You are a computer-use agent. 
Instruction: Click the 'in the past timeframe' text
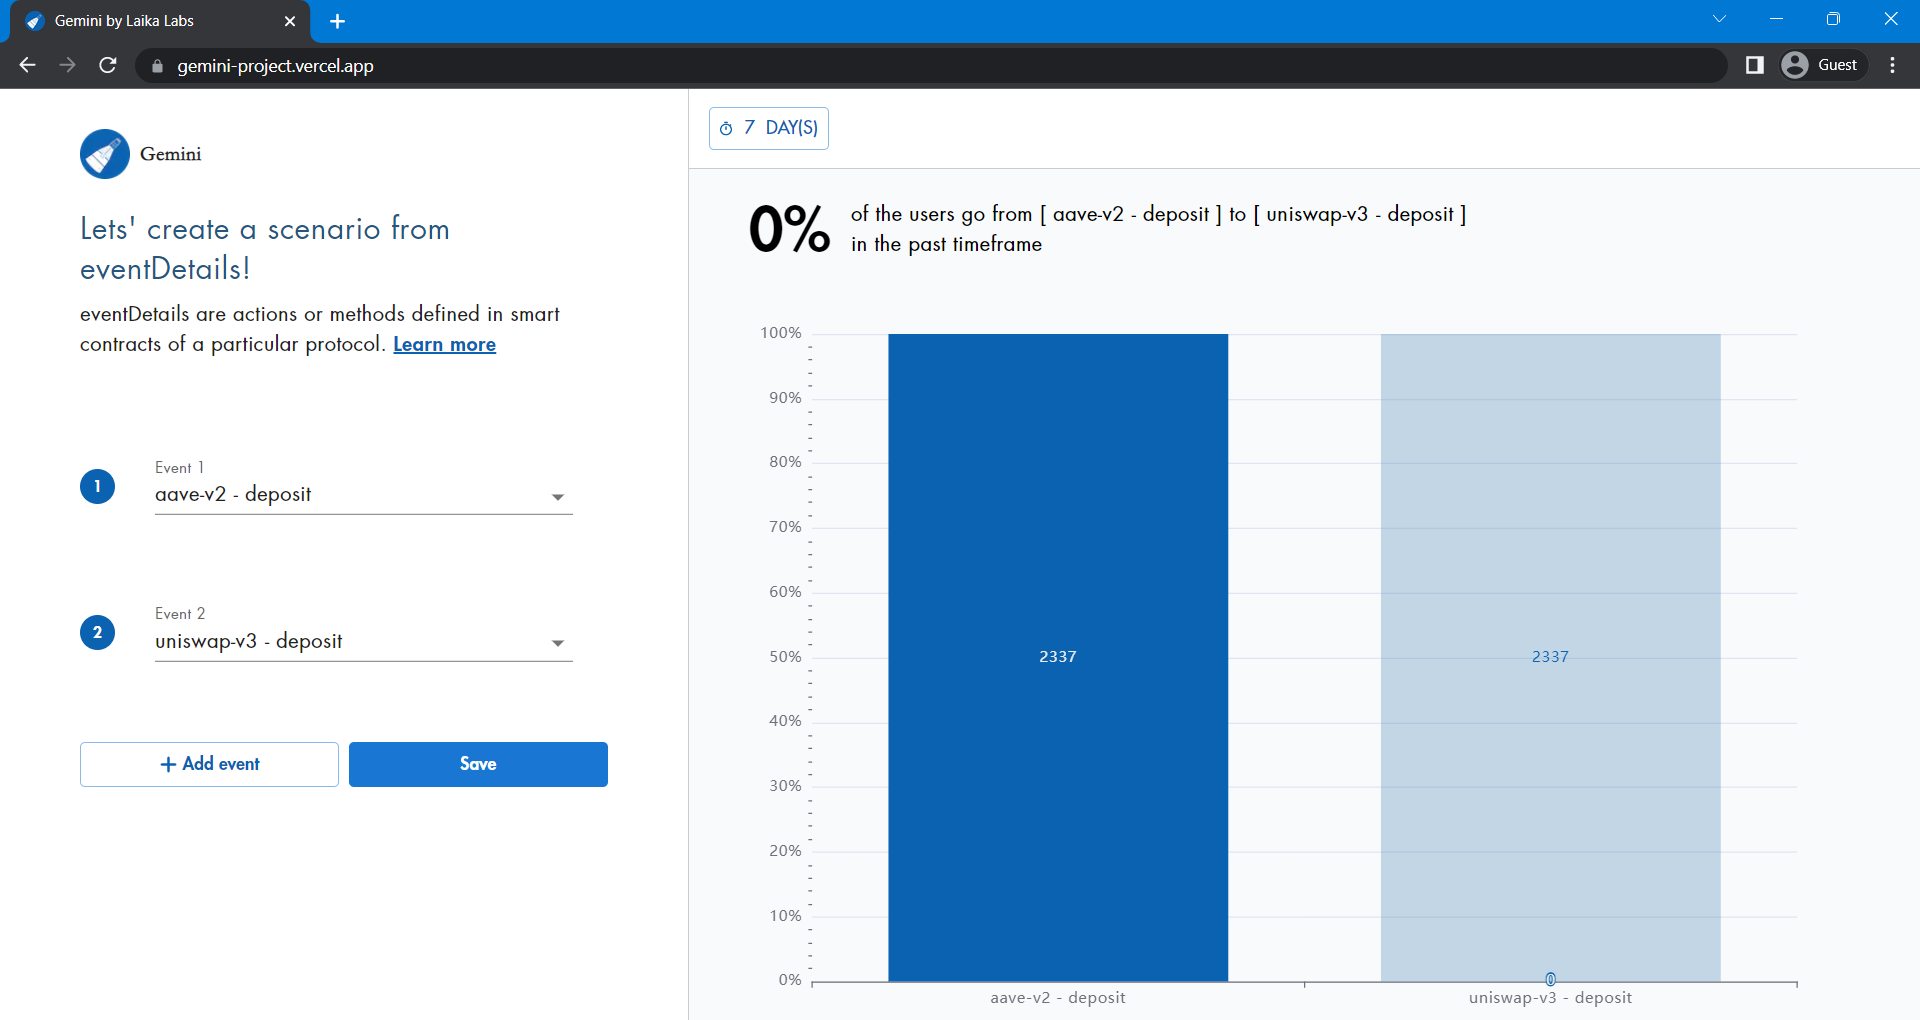pyautogui.click(x=946, y=244)
